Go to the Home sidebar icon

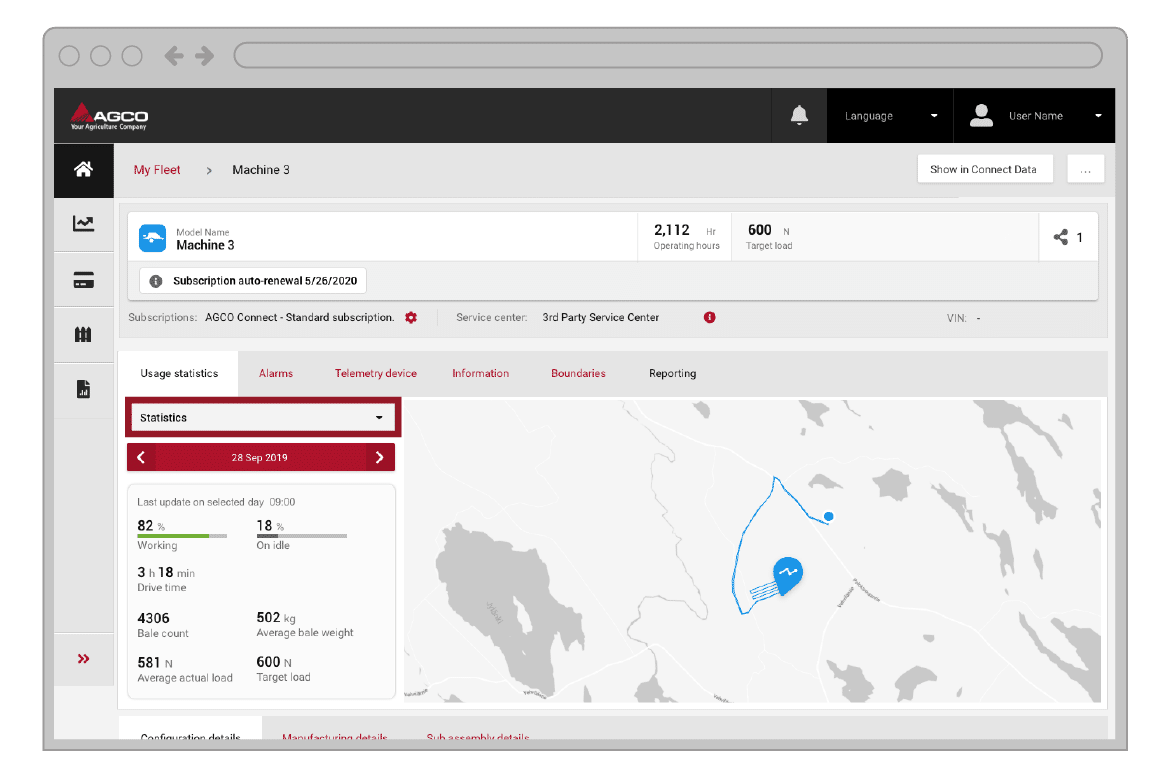pos(83,170)
